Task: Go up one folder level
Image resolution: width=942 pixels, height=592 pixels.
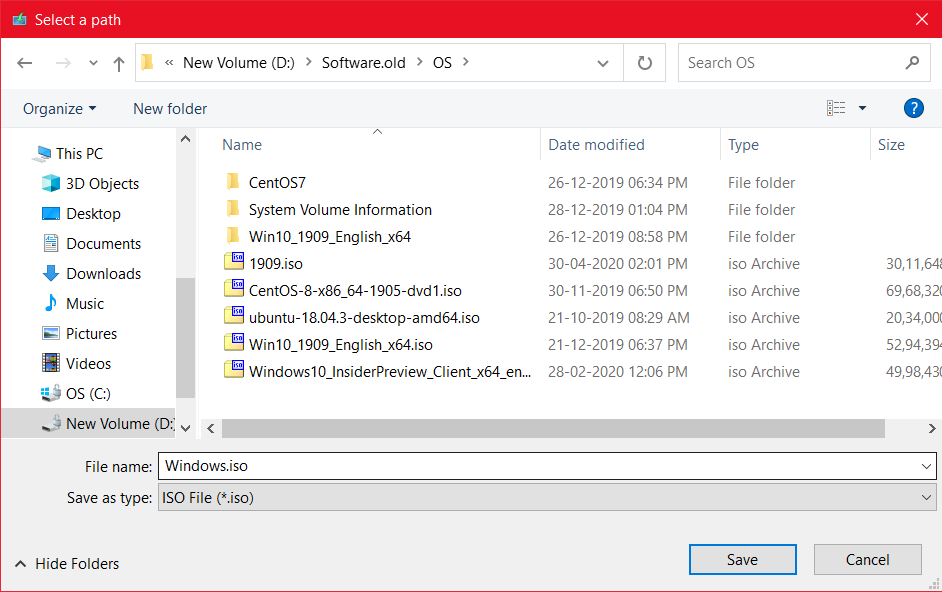Action: click(119, 63)
